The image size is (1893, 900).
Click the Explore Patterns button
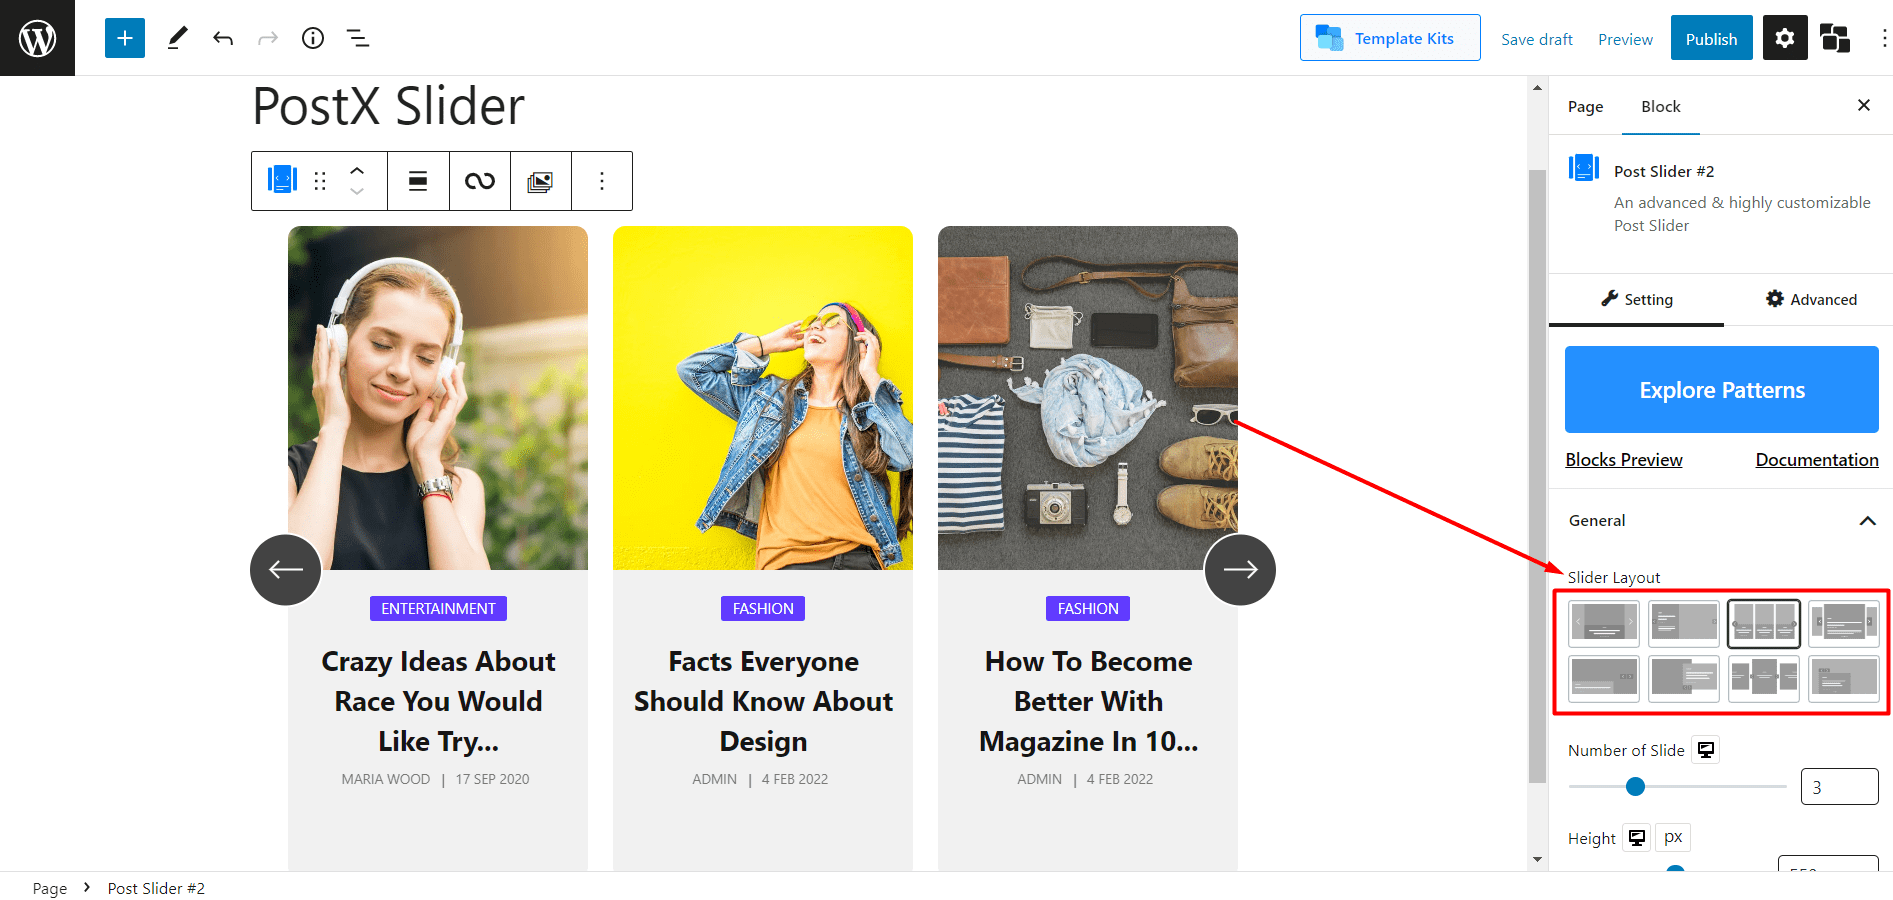pyautogui.click(x=1722, y=390)
